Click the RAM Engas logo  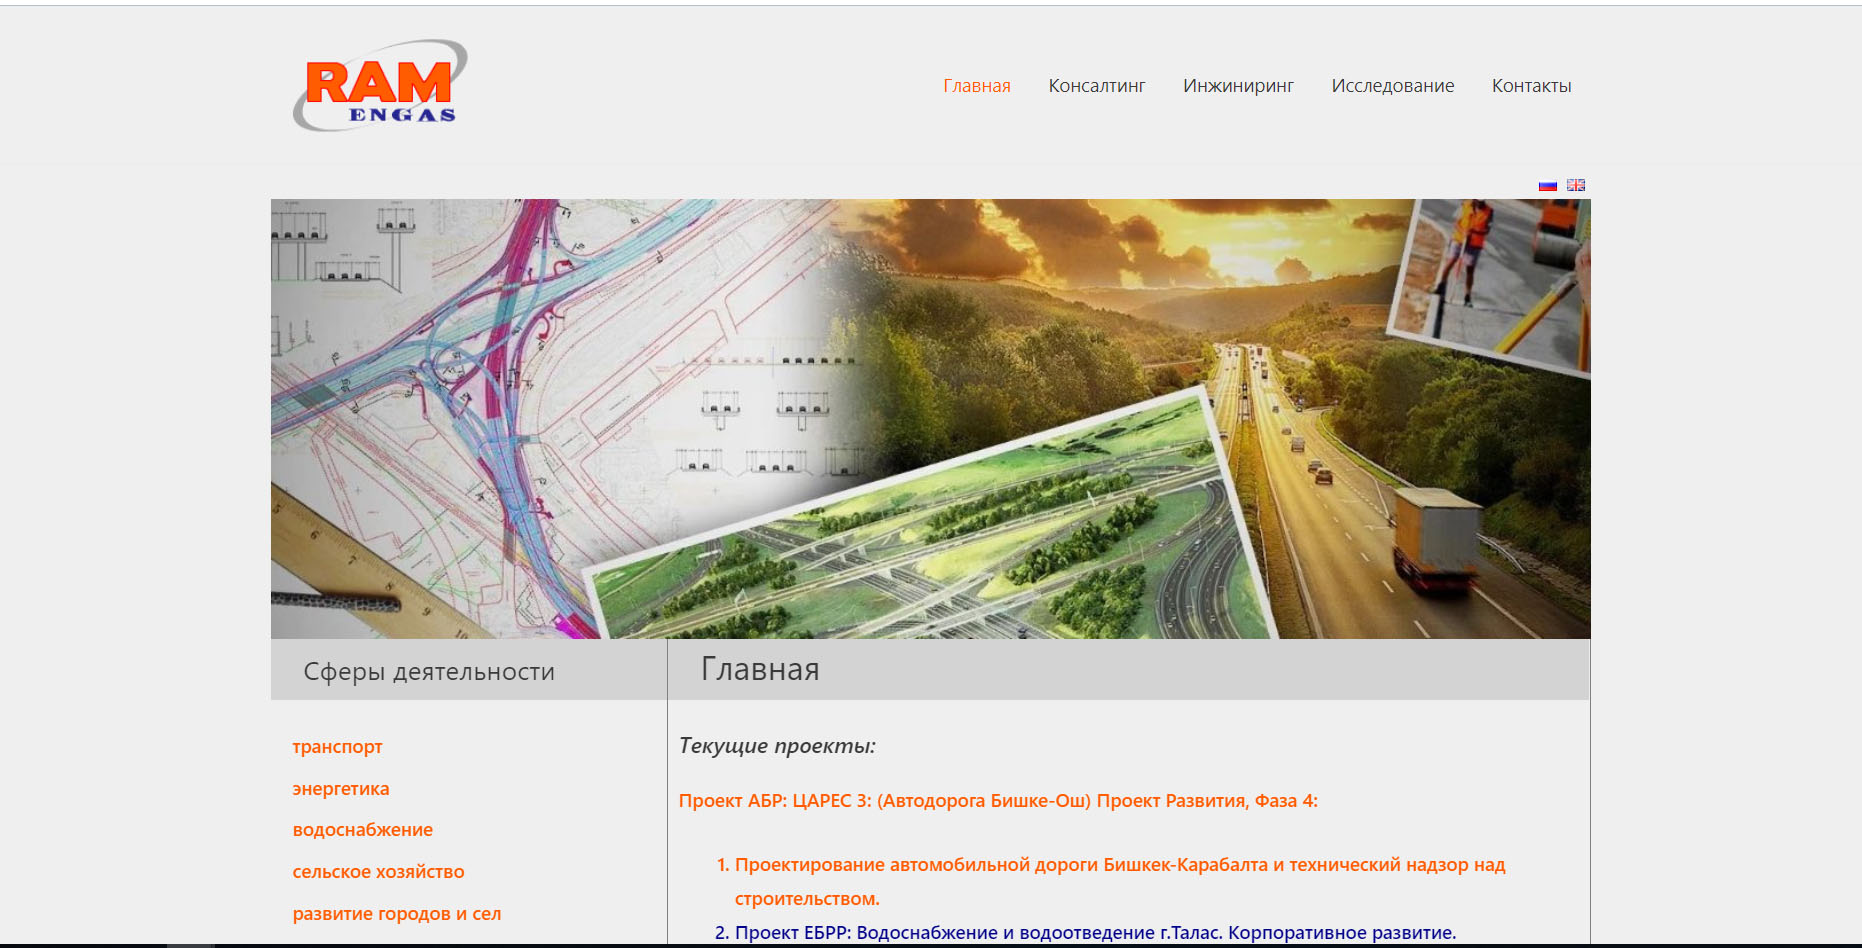pyautogui.click(x=380, y=86)
